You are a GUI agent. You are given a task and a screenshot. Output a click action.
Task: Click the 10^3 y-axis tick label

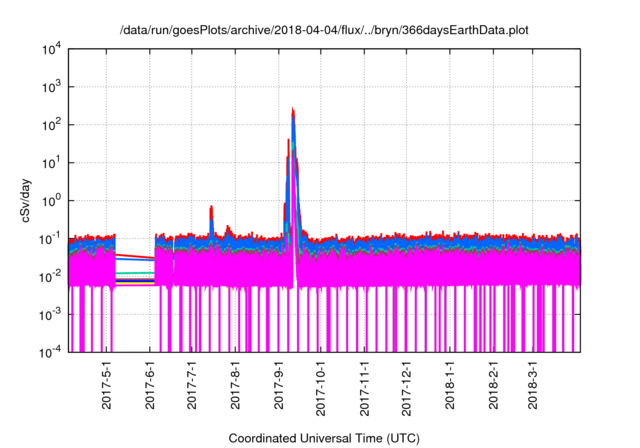[x=52, y=87]
